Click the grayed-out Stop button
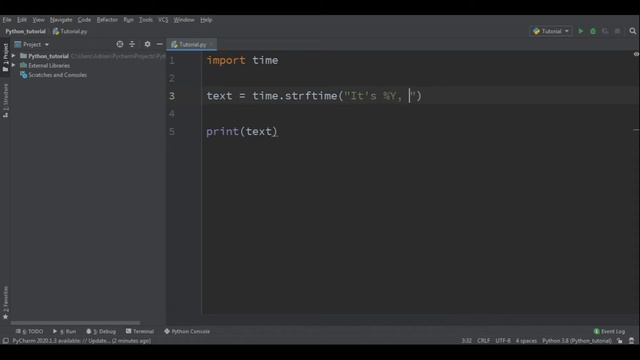 point(618,31)
